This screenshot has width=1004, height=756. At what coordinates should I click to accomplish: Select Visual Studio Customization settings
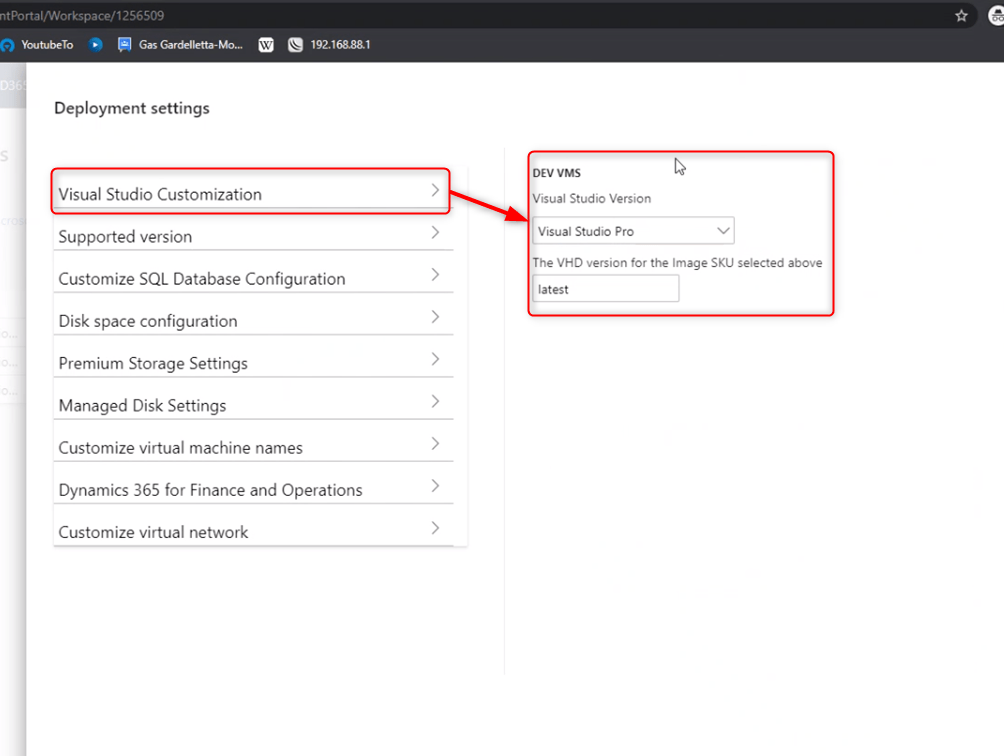[x=160, y=194]
